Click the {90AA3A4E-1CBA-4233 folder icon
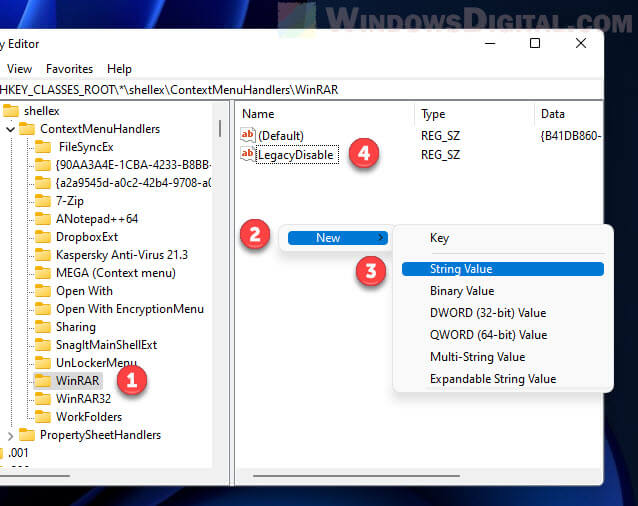 coord(43,165)
